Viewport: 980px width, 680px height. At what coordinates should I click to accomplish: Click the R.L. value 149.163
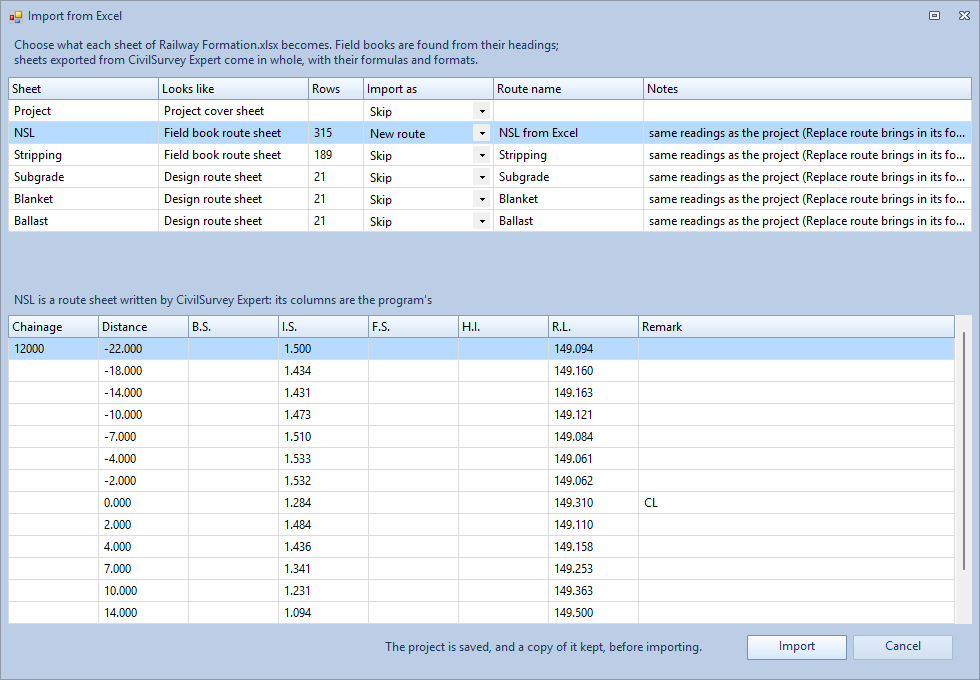pyautogui.click(x=593, y=392)
